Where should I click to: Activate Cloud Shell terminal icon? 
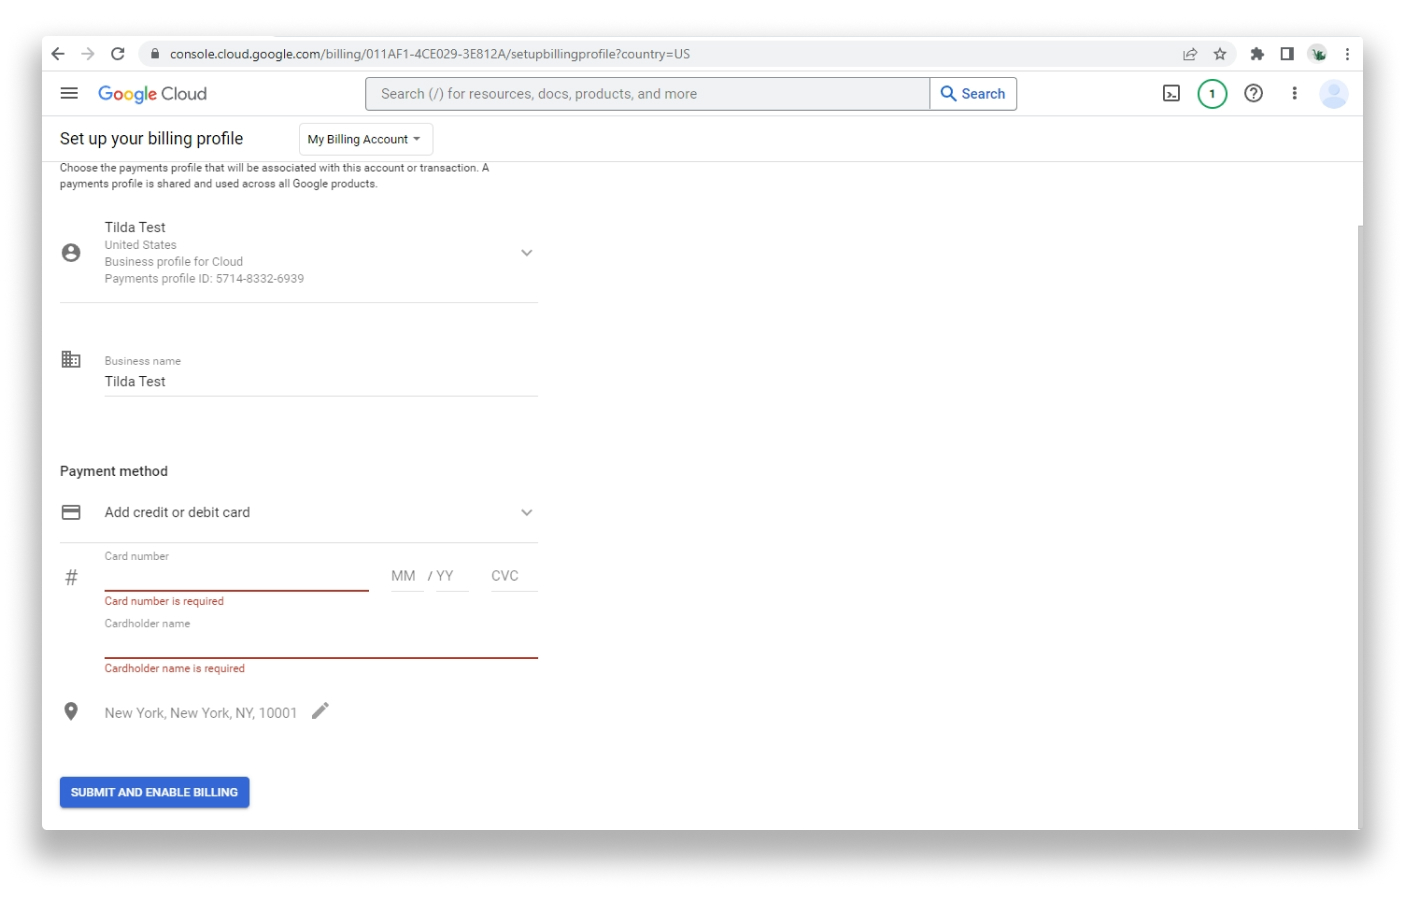coord(1171,94)
